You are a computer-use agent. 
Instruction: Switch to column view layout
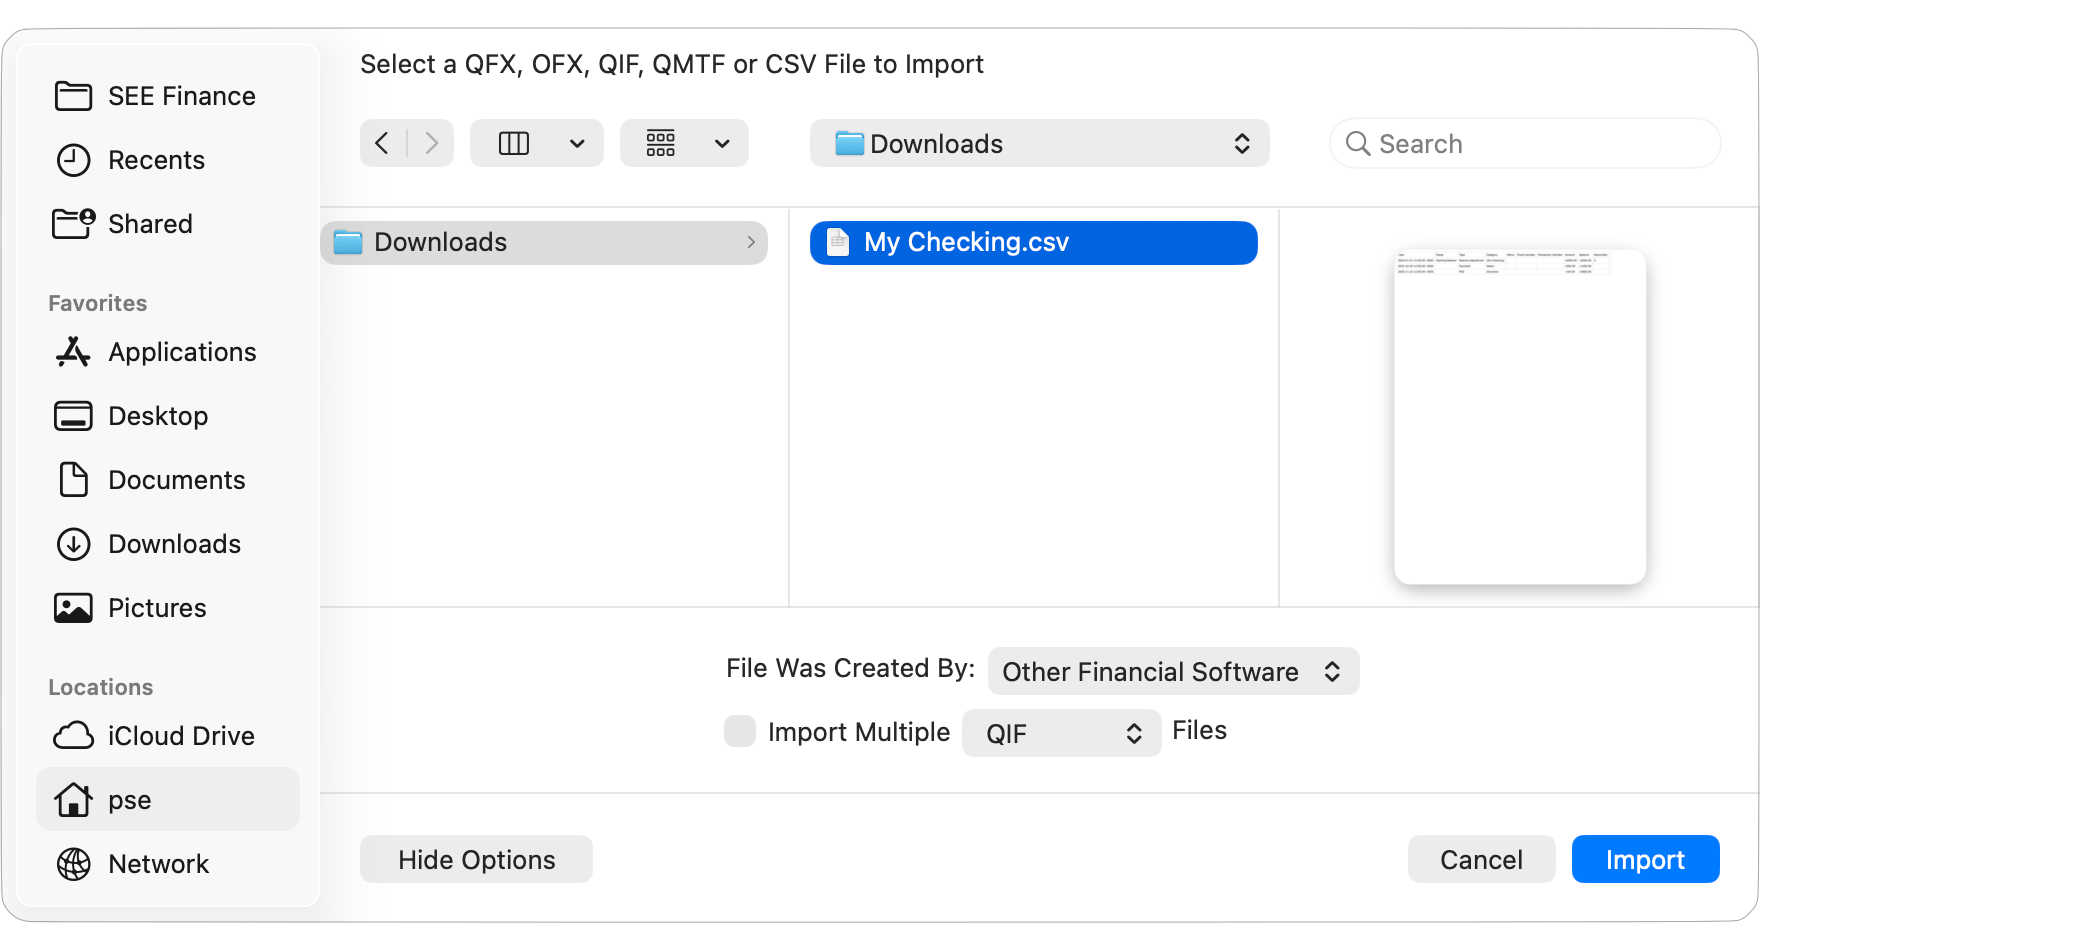click(x=513, y=143)
